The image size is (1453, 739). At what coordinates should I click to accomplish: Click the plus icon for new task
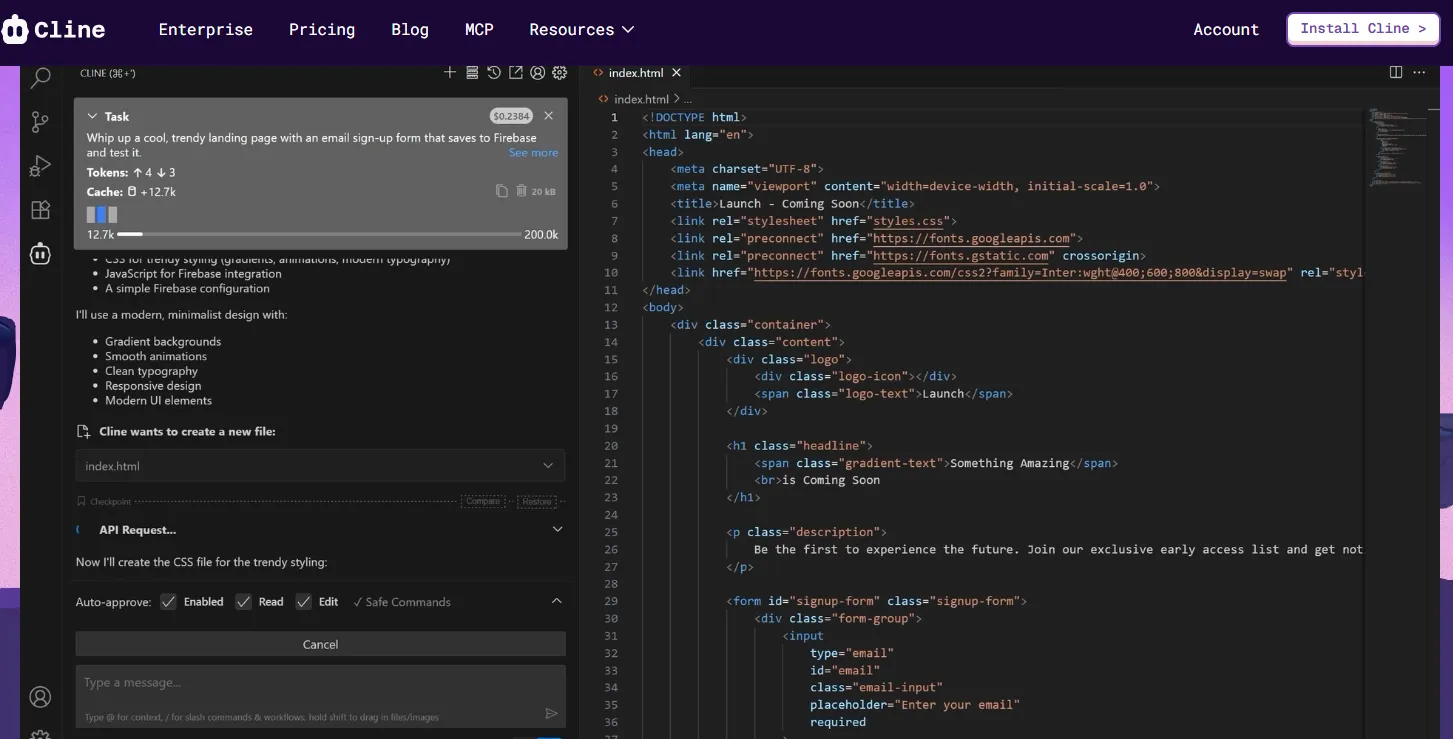pyautogui.click(x=450, y=73)
